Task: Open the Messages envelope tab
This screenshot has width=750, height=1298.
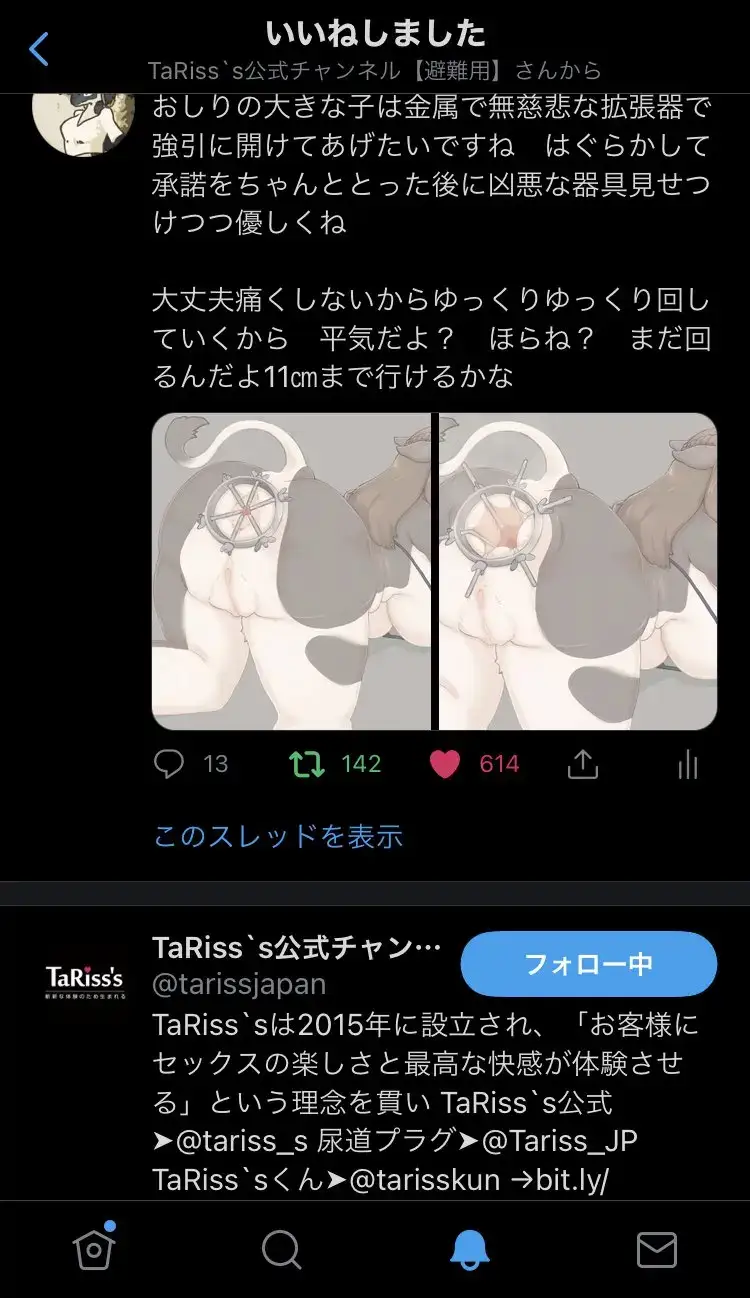Action: [x=657, y=1250]
